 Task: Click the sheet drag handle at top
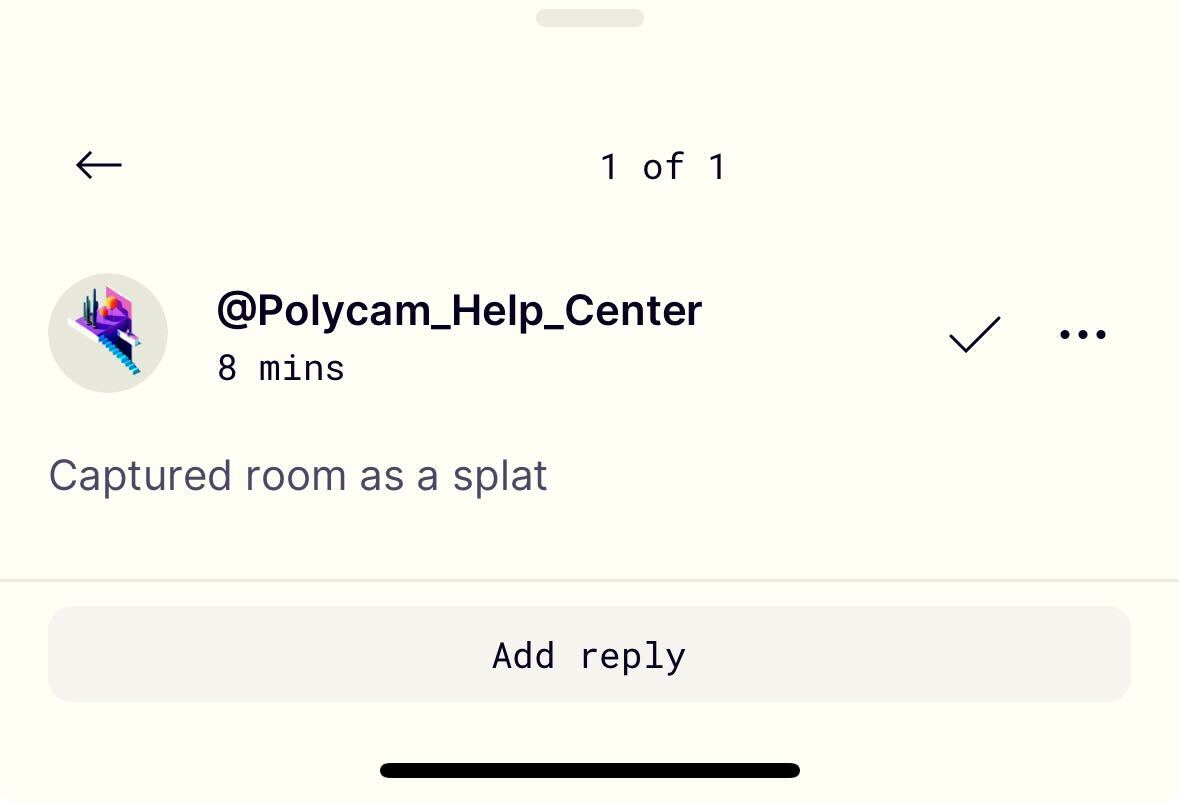590,18
